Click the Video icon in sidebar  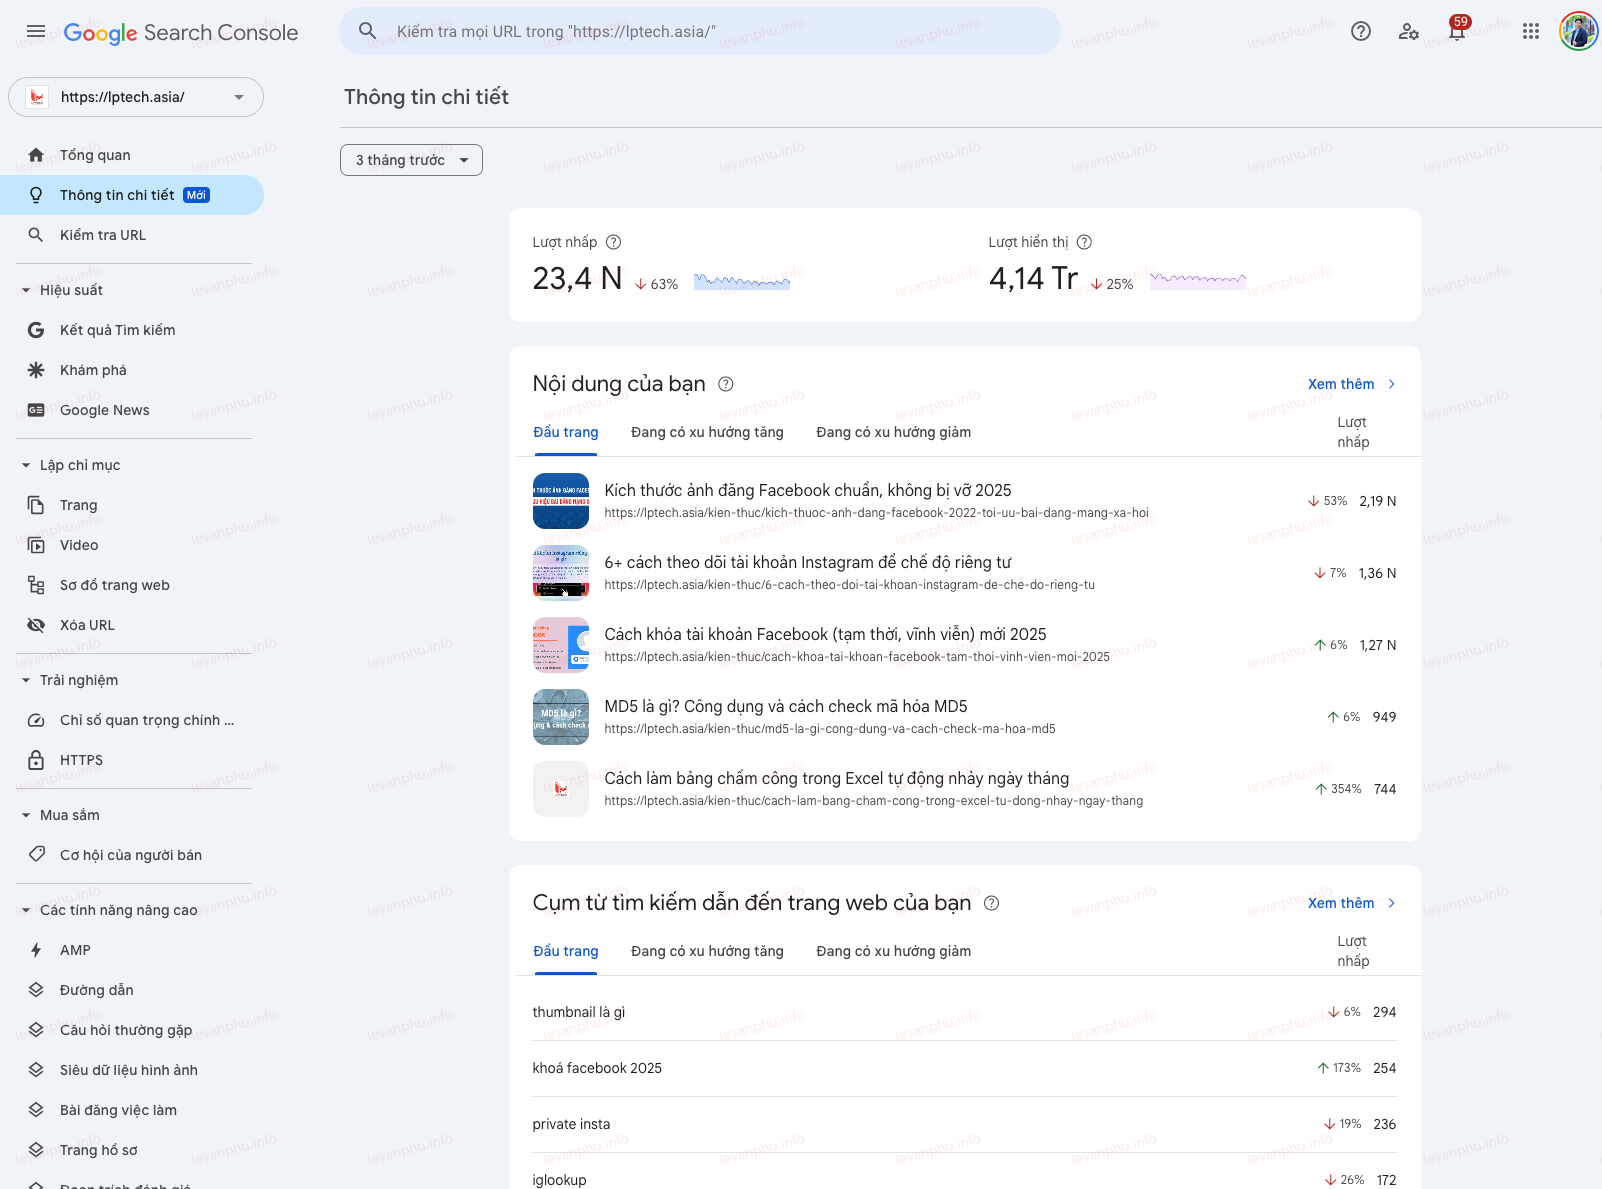(x=36, y=545)
